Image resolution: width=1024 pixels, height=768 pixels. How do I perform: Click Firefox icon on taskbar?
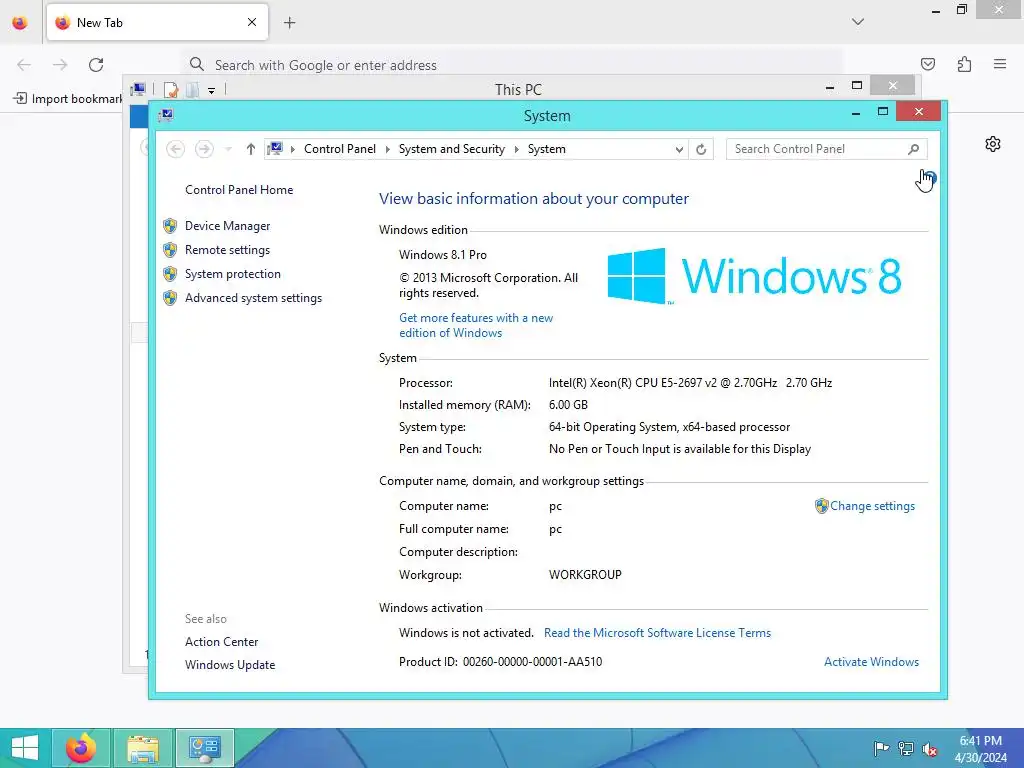point(81,748)
